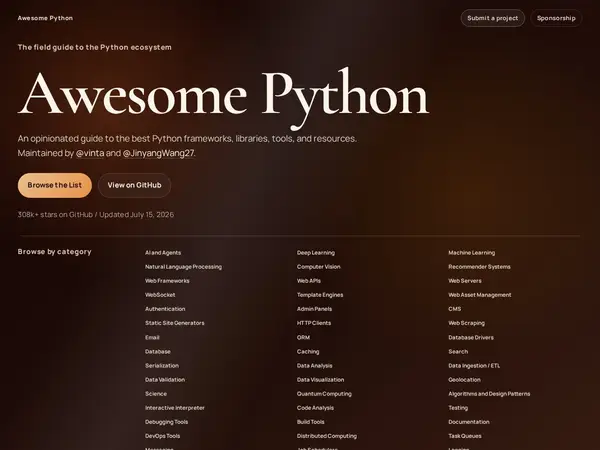Click the Browse by category heading
The height and width of the screenshot is (450, 600).
coord(55,252)
